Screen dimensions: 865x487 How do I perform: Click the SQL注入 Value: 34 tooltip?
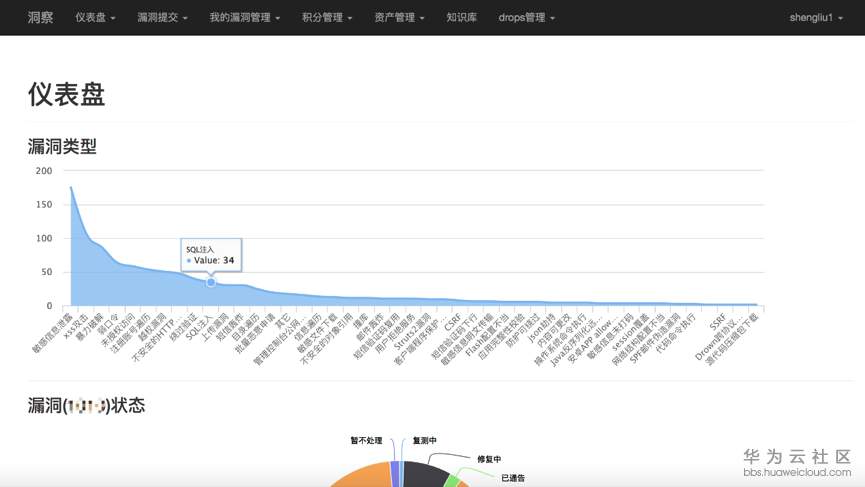[211, 255]
